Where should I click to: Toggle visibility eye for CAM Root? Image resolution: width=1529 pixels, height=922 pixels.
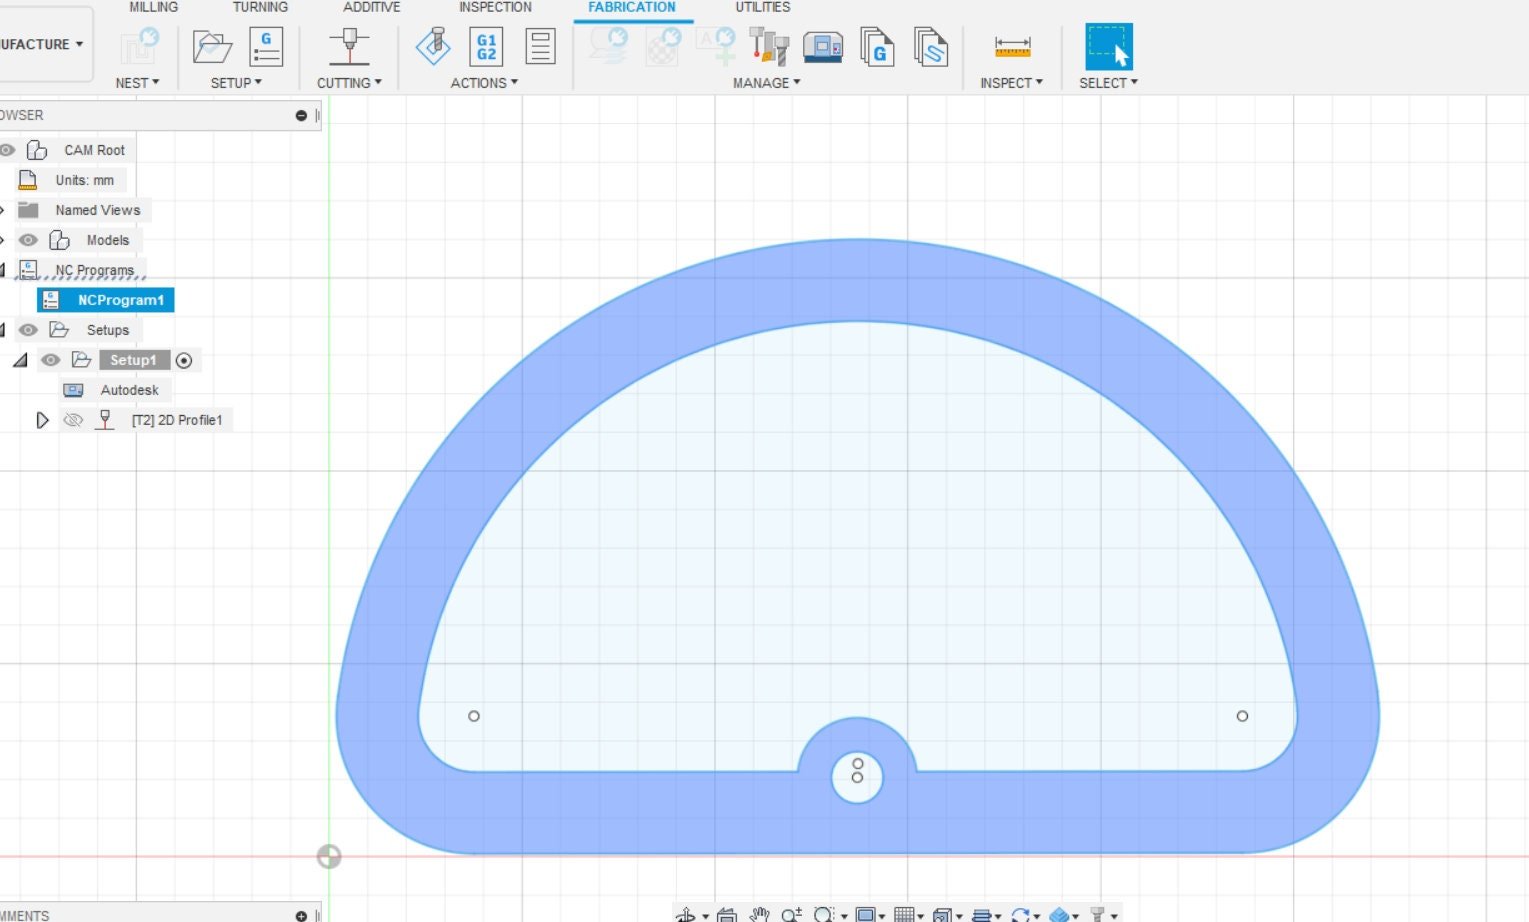[x=6, y=150]
